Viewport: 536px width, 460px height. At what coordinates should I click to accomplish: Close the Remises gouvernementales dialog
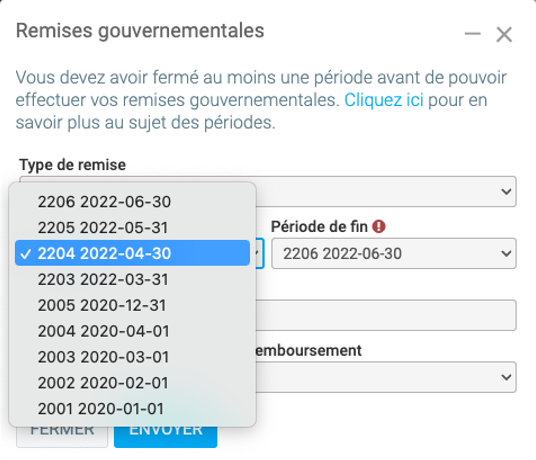[504, 35]
